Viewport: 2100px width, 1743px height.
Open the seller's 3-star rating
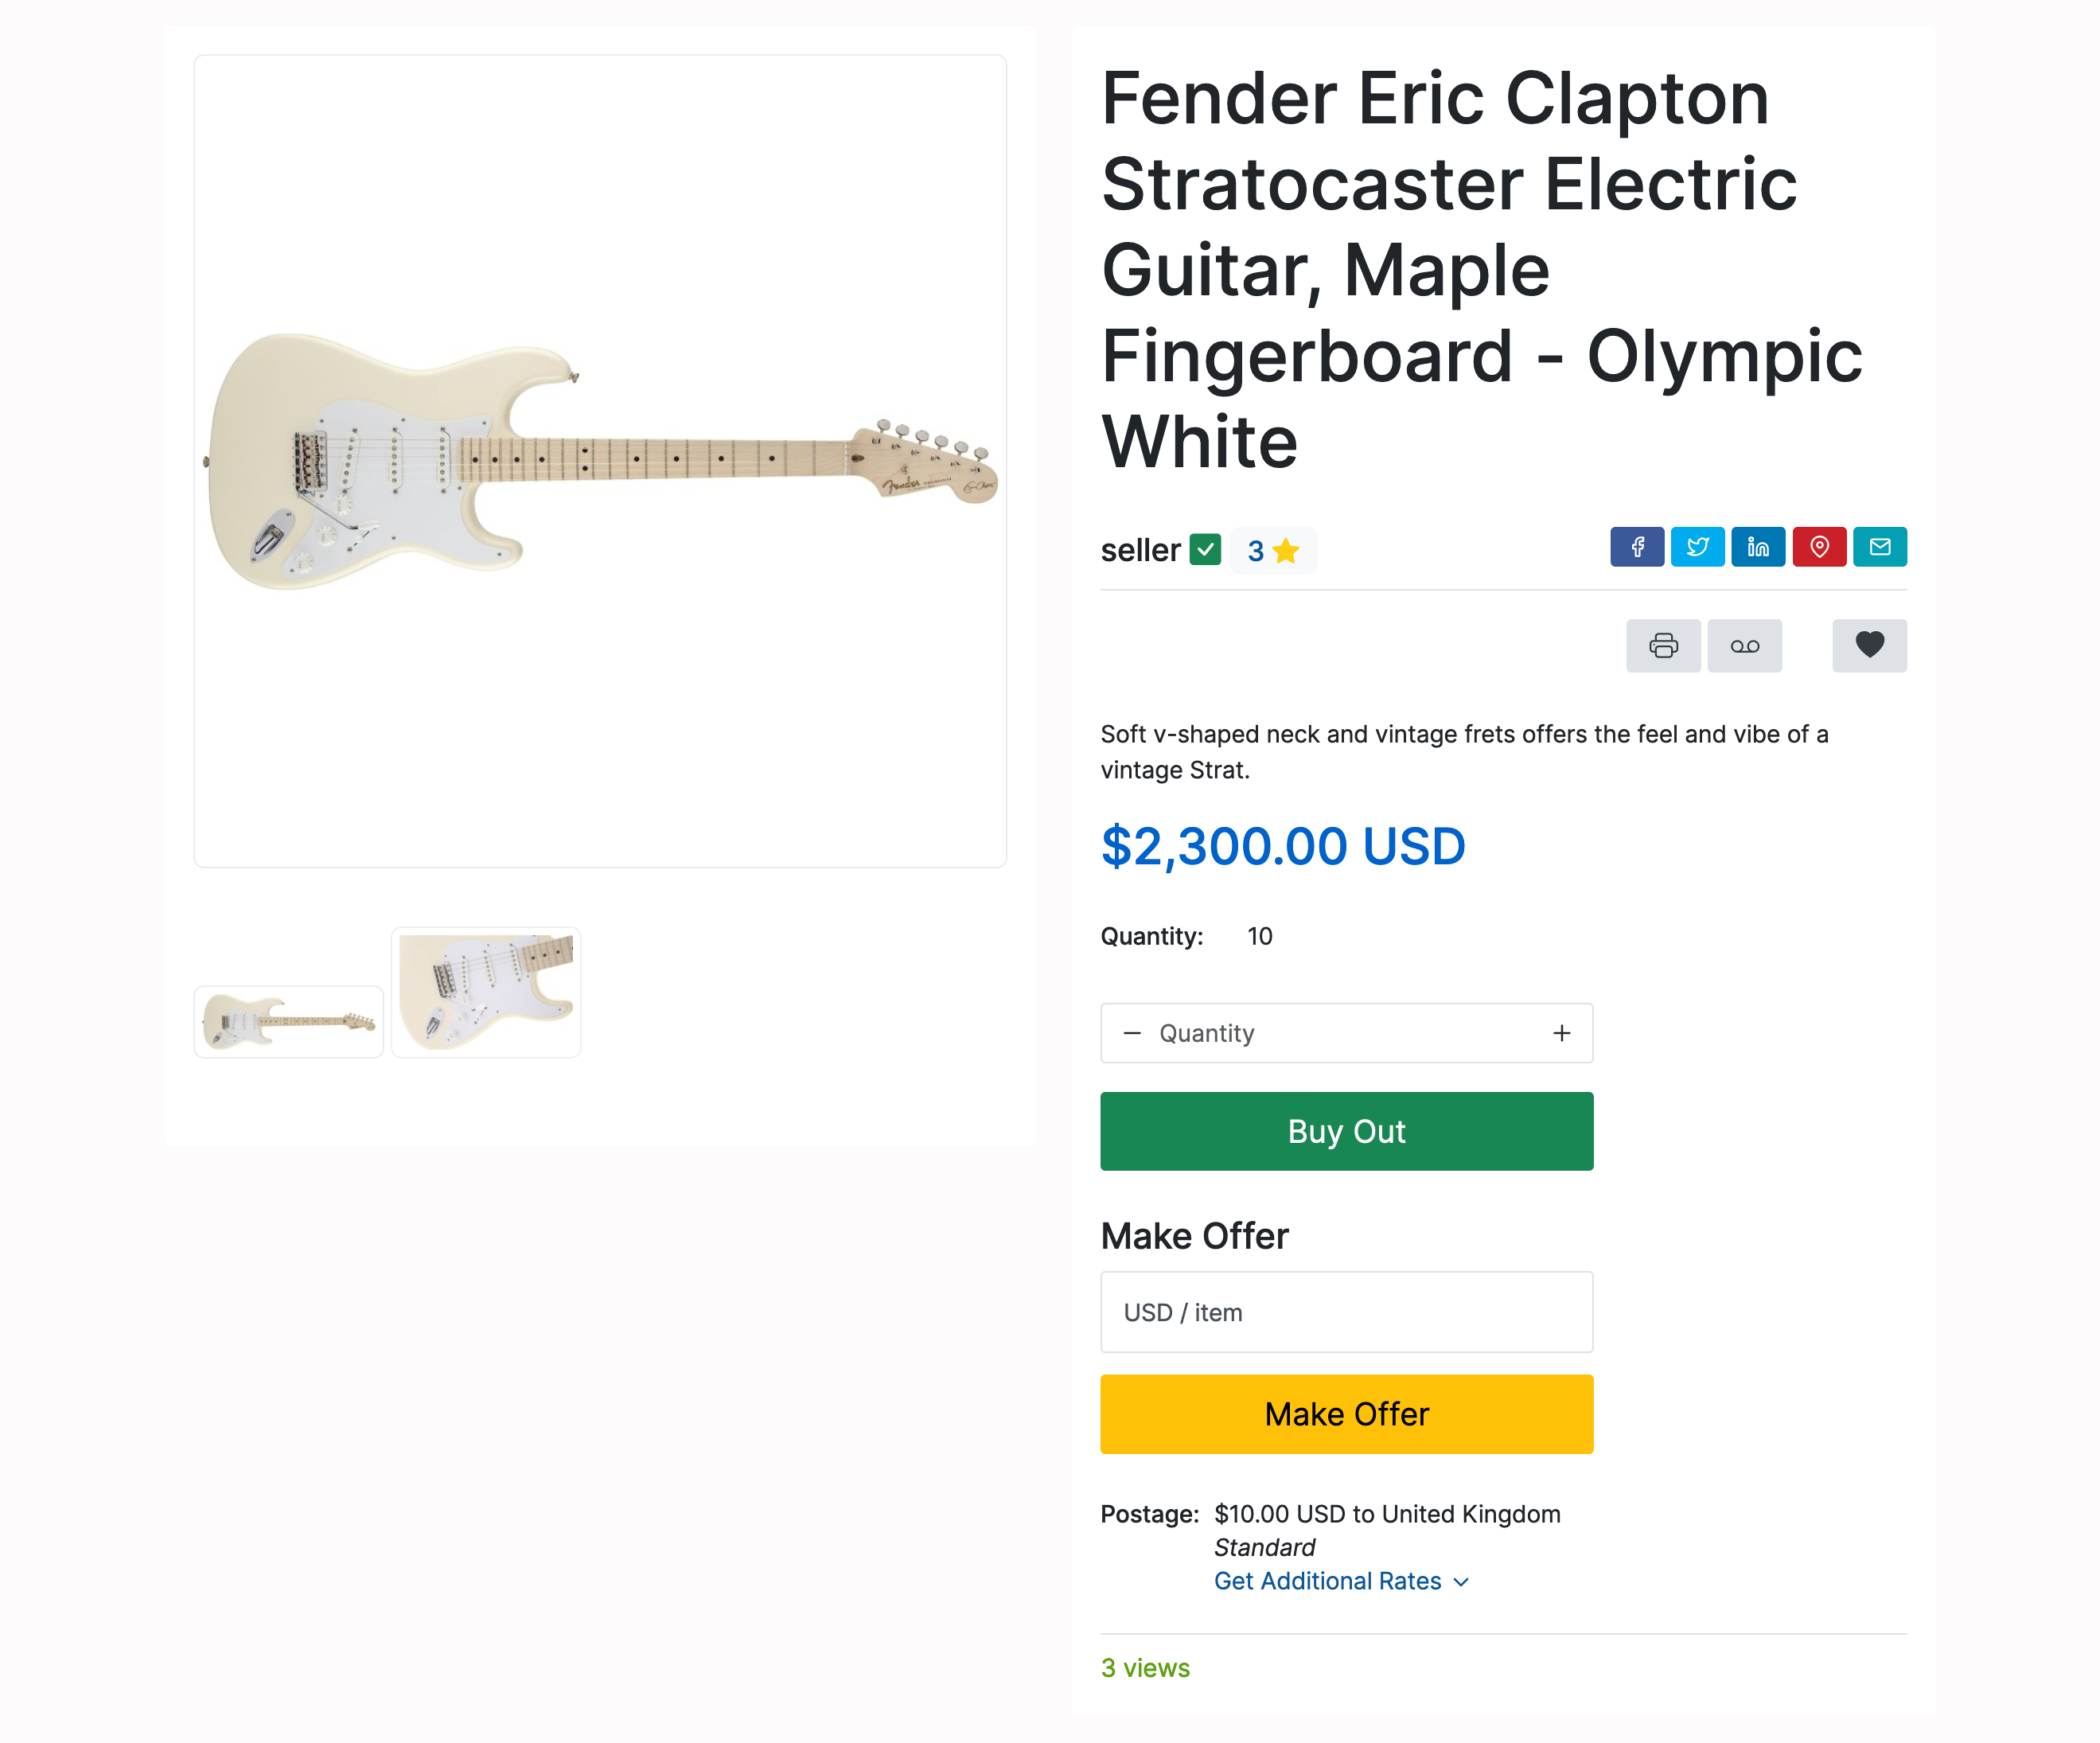(x=1273, y=551)
